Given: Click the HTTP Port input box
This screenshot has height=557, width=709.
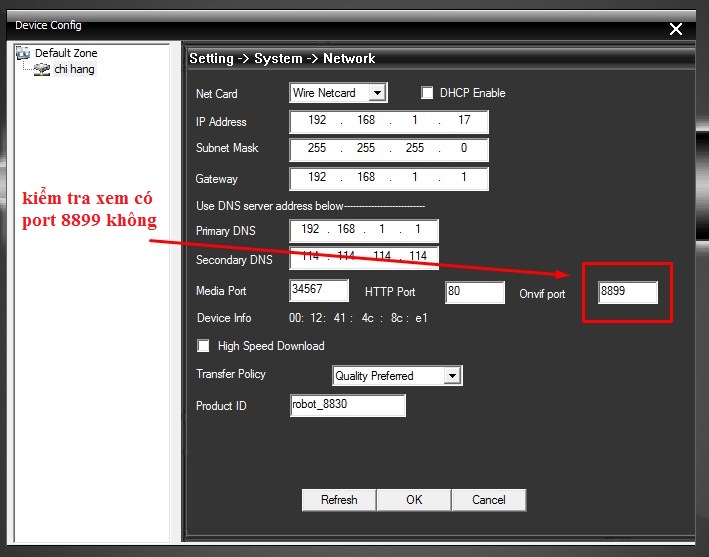Looking at the screenshot, I should click(474, 292).
